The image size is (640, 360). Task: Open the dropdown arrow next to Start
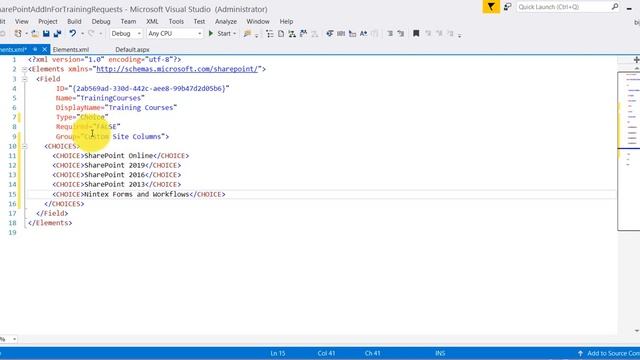pos(235,34)
